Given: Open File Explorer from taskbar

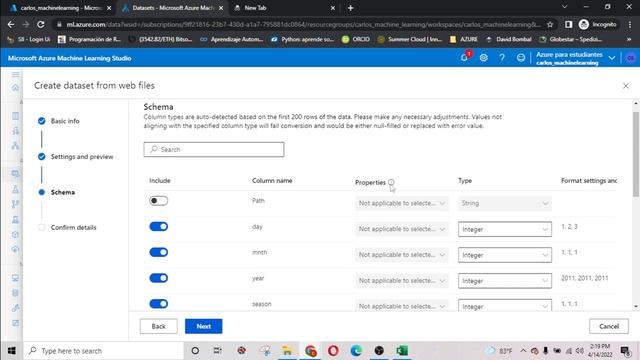Looking at the screenshot, I should (x=287, y=351).
